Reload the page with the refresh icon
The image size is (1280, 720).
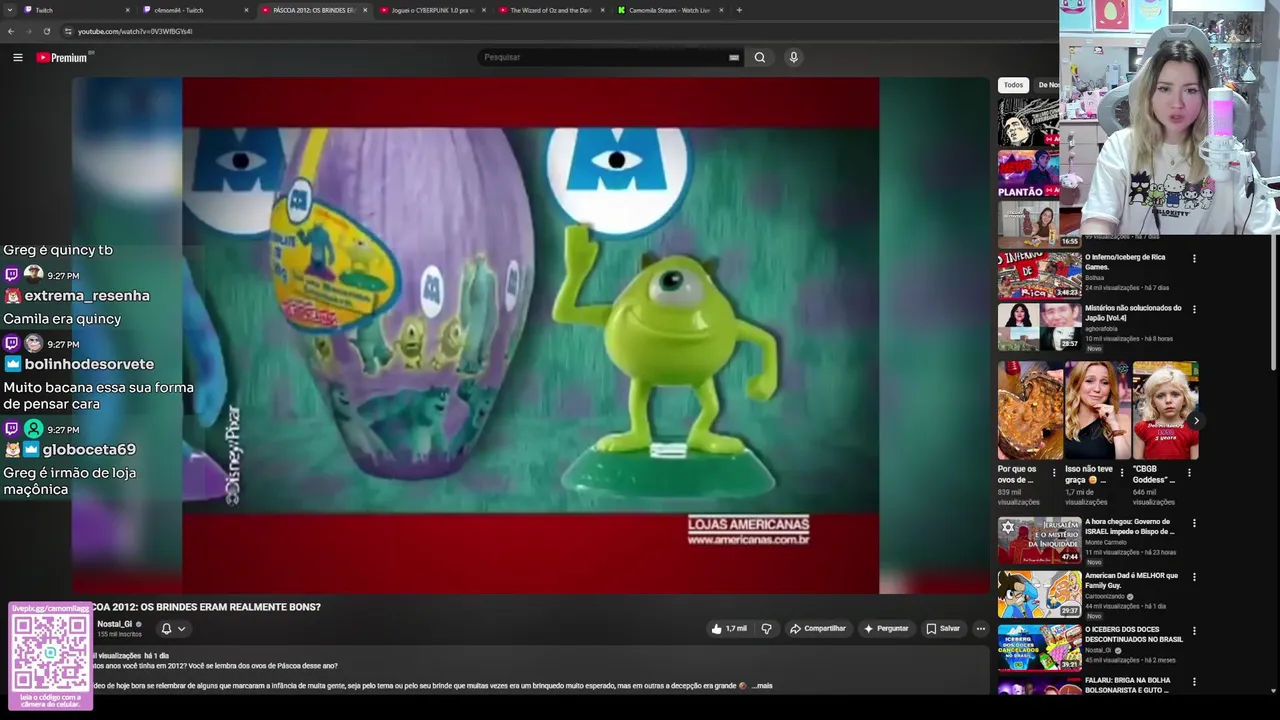pyautogui.click(x=46, y=31)
